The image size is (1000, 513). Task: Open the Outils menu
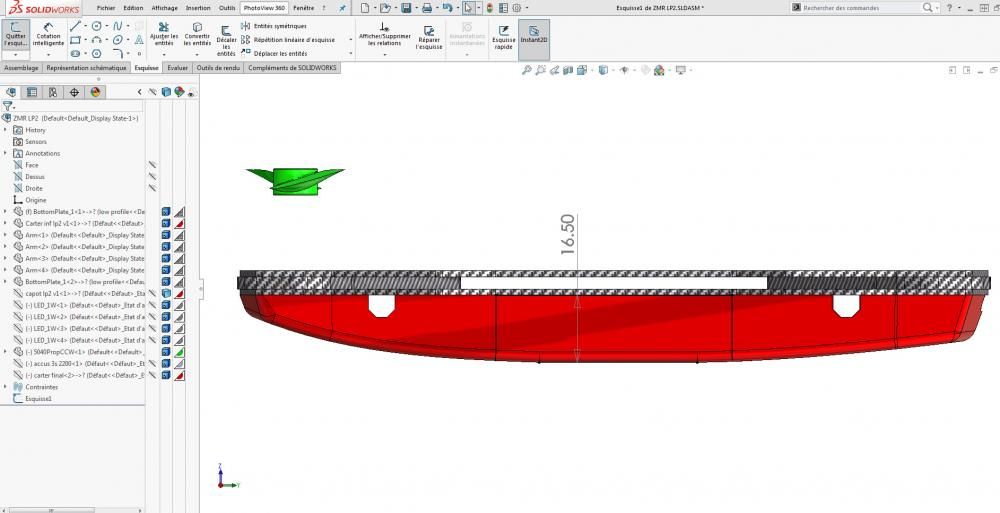(226, 8)
